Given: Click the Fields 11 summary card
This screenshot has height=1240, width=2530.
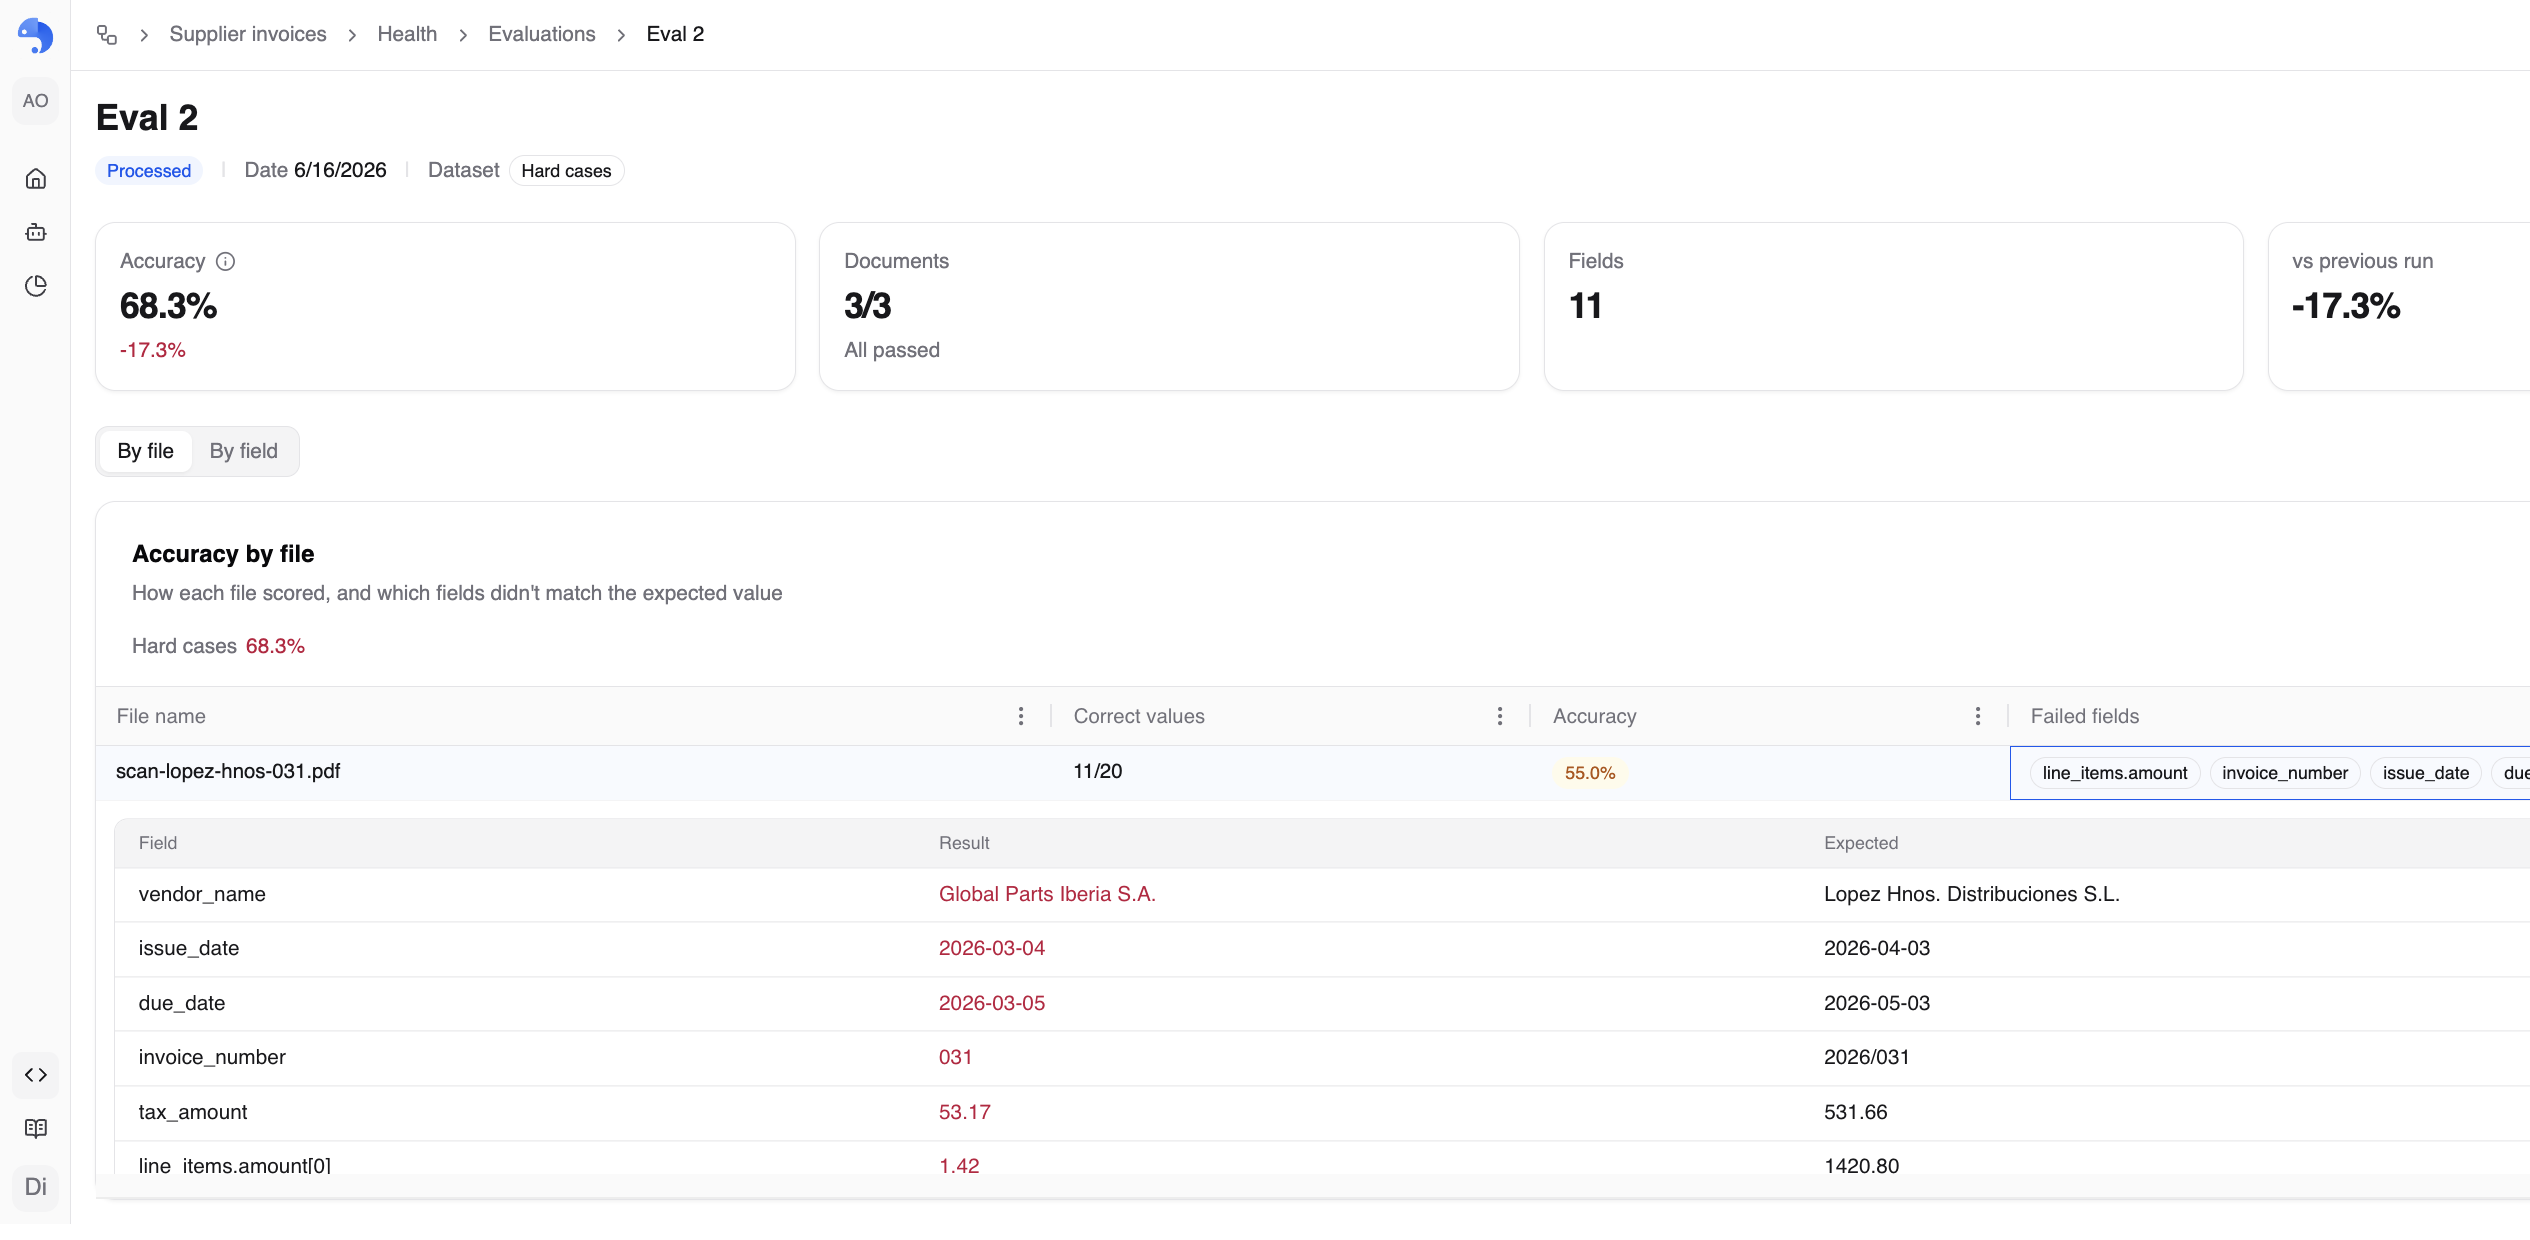Looking at the screenshot, I should coord(1893,306).
